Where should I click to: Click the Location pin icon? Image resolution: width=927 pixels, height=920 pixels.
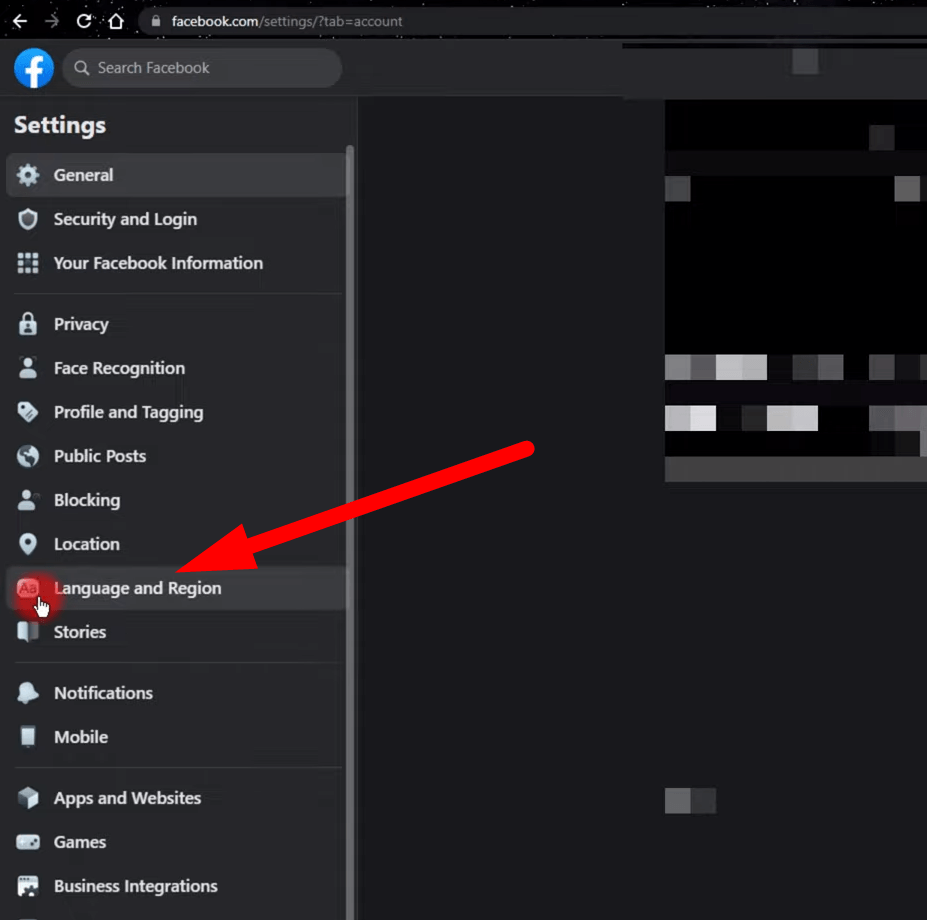pos(28,544)
